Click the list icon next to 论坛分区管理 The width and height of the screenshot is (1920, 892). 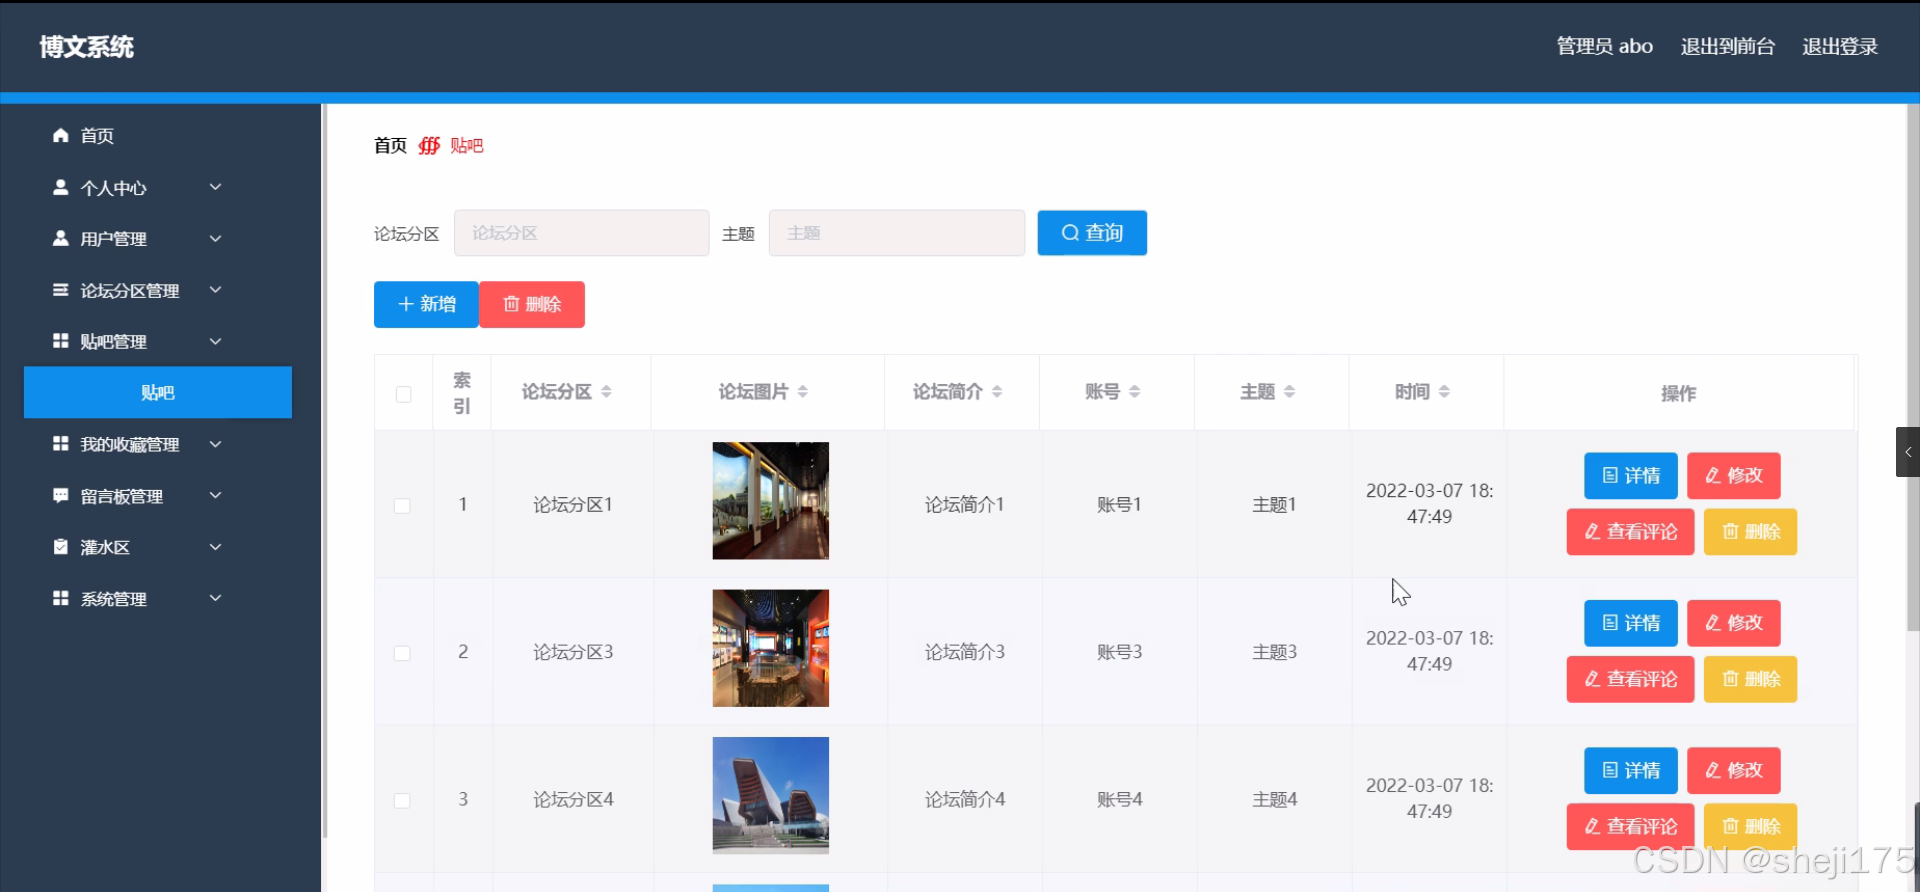pyautogui.click(x=61, y=290)
